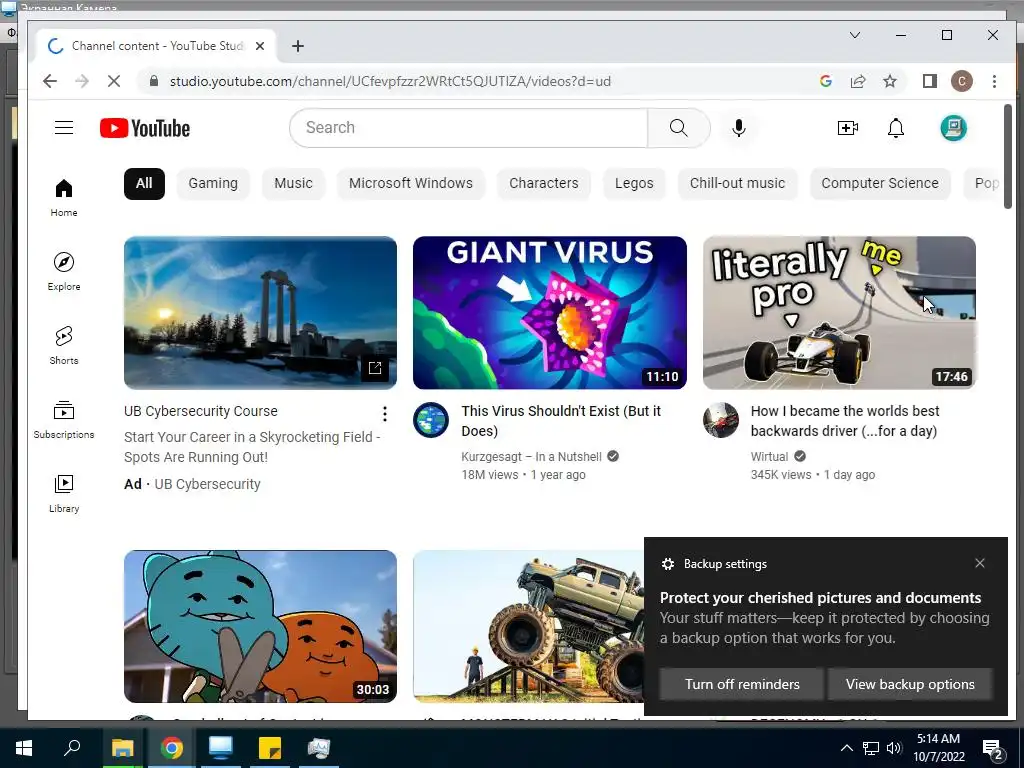This screenshot has height=768, width=1024.
Task: Open Windows taskbar search
Action: click(x=72, y=748)
